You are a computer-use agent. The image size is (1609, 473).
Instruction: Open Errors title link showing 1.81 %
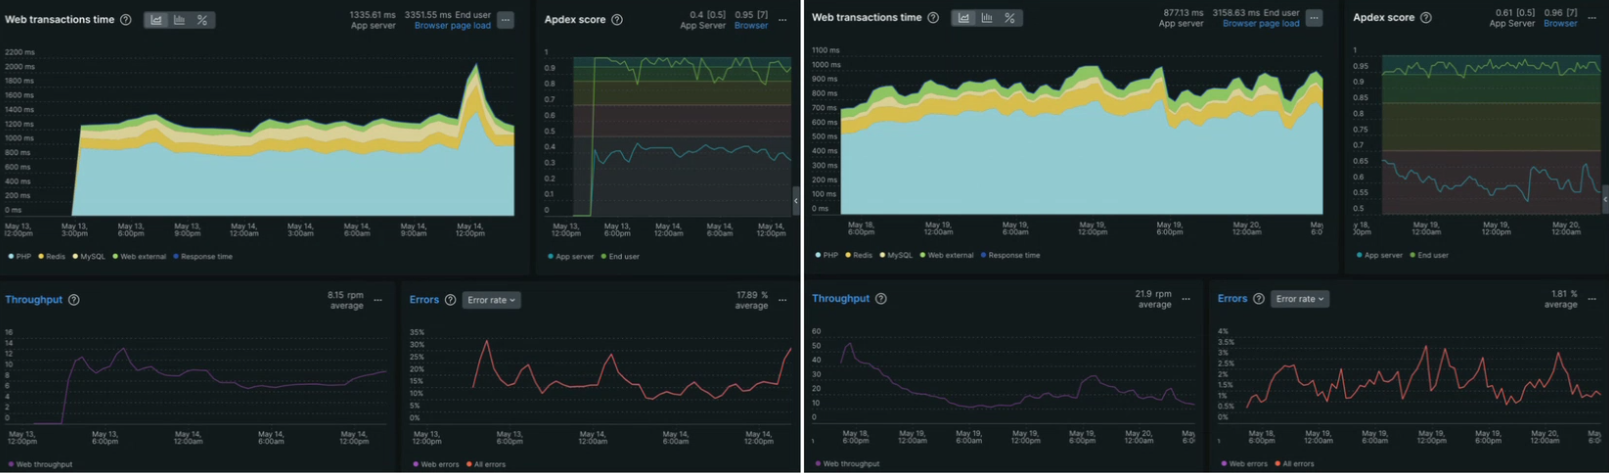[x=1232, y=299]
